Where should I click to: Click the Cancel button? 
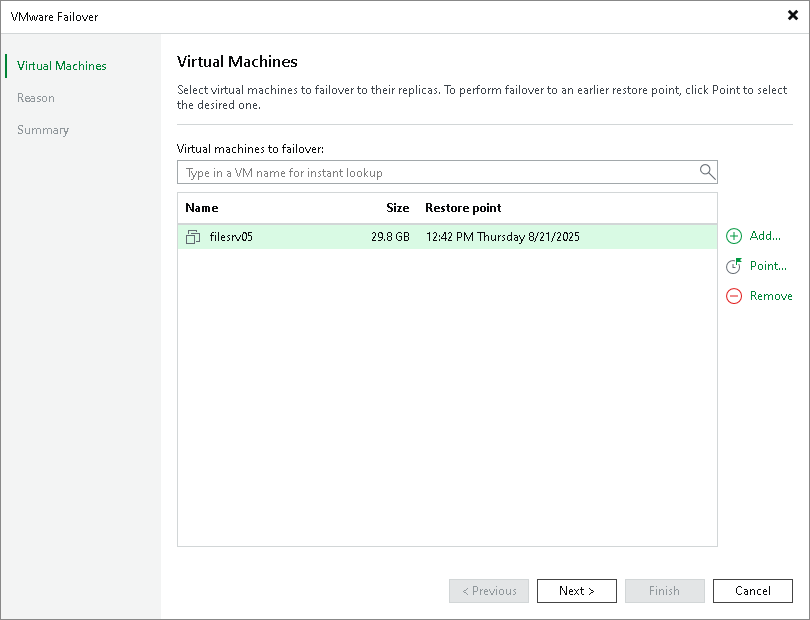[x=753, y=591]
